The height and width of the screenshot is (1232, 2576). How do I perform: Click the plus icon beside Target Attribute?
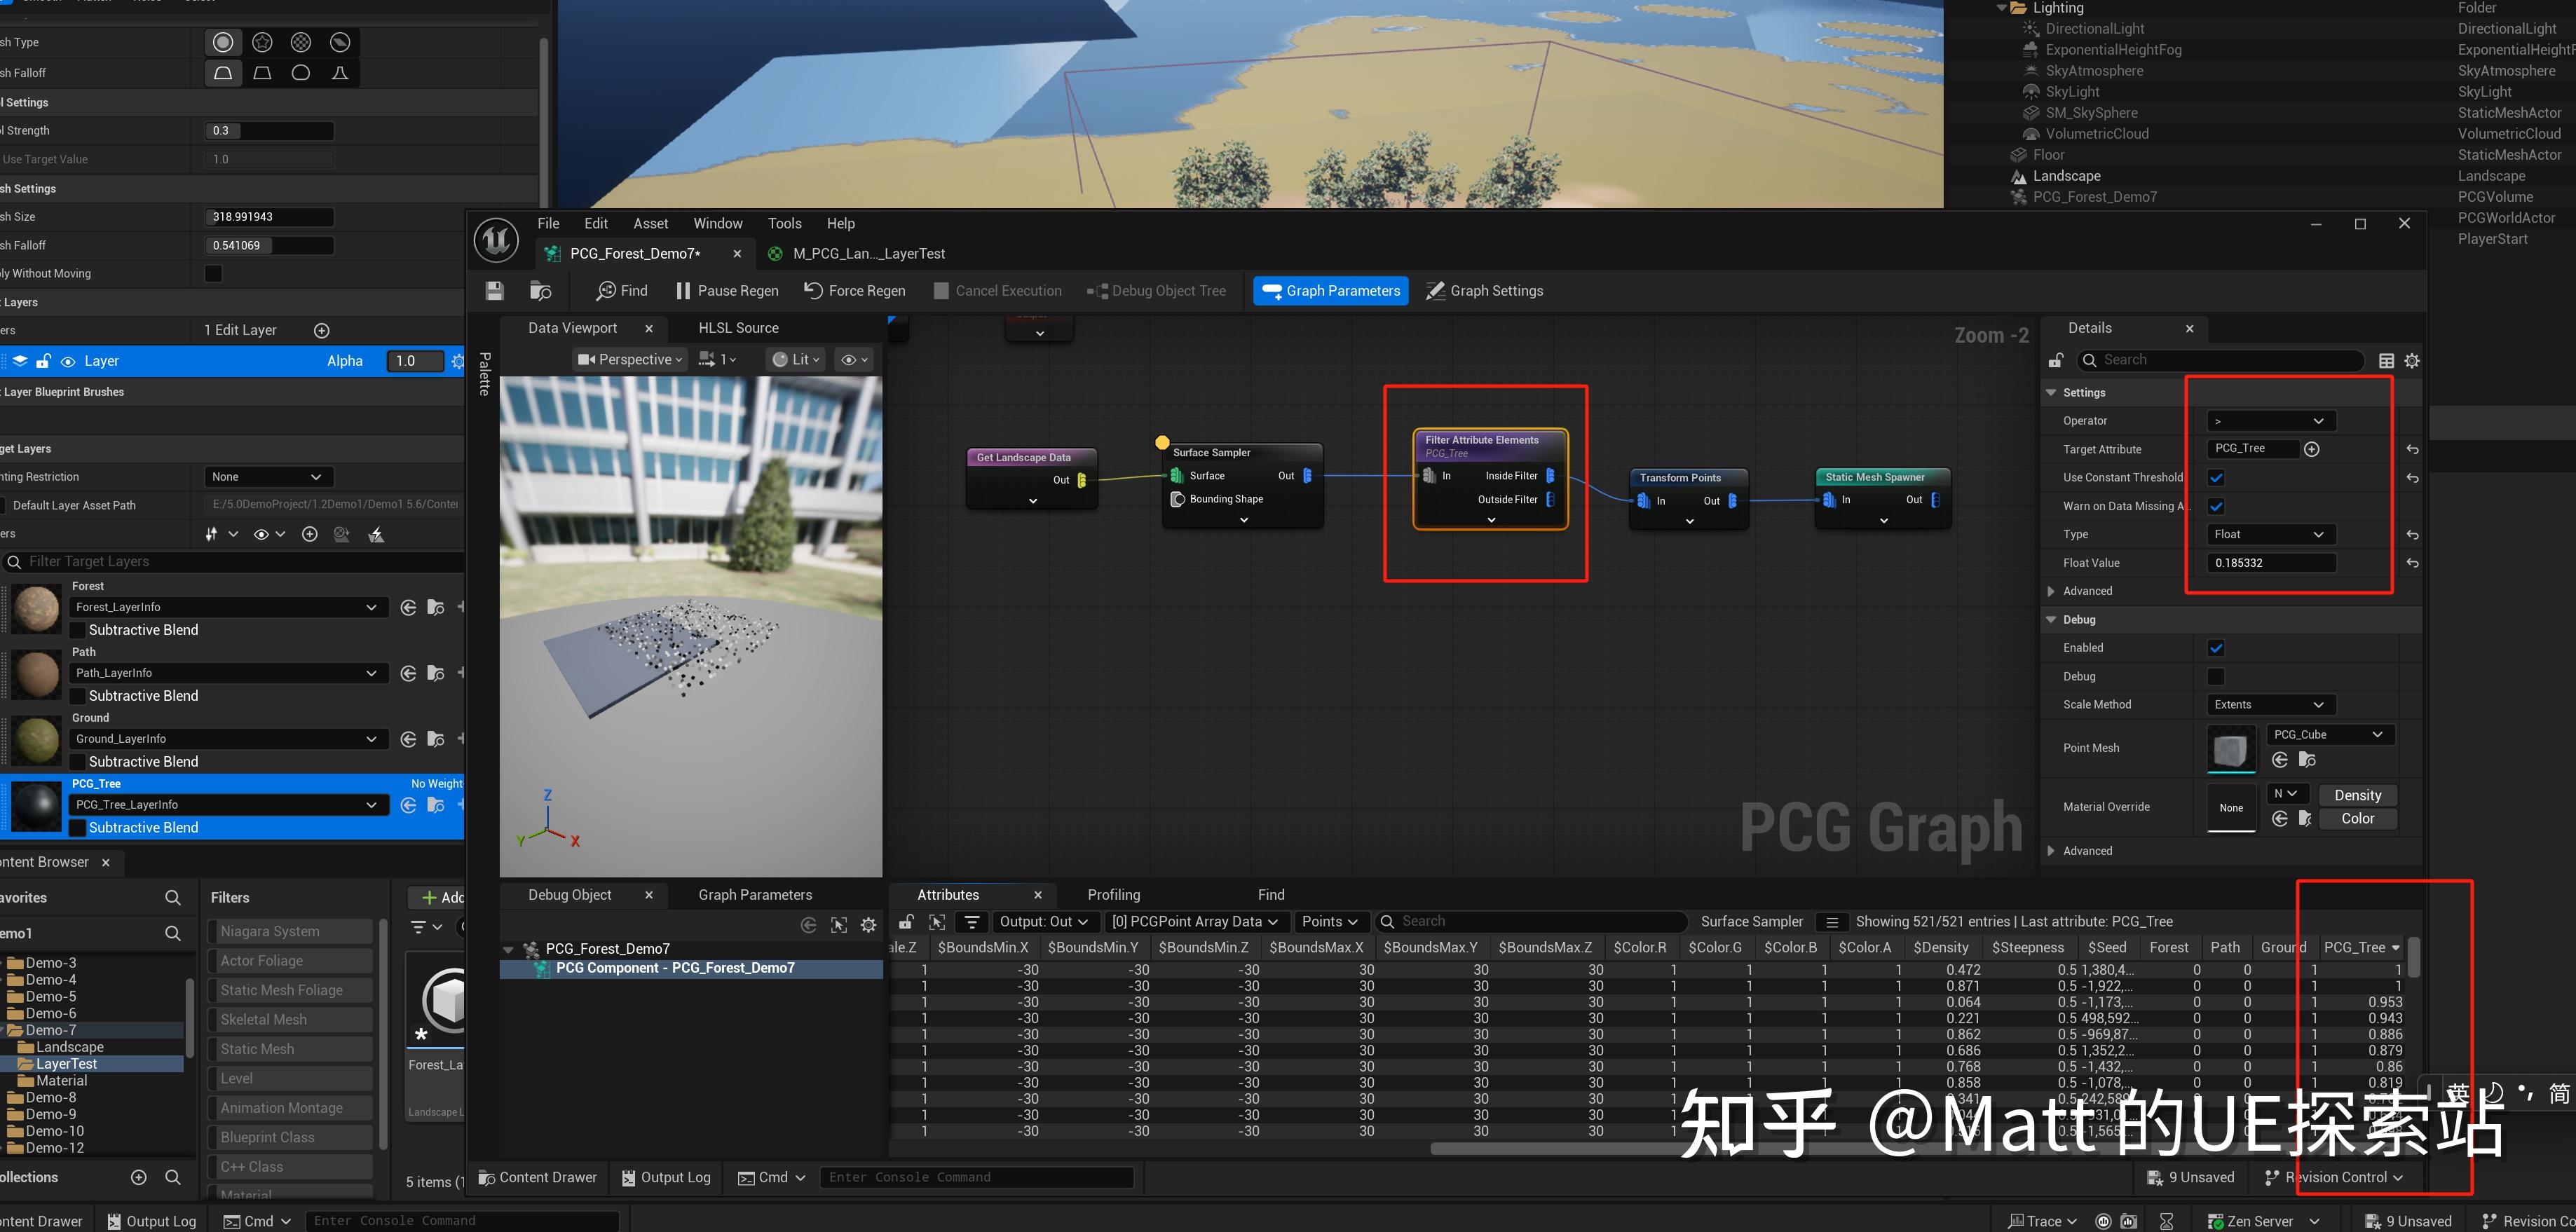tap(2311, 449)
